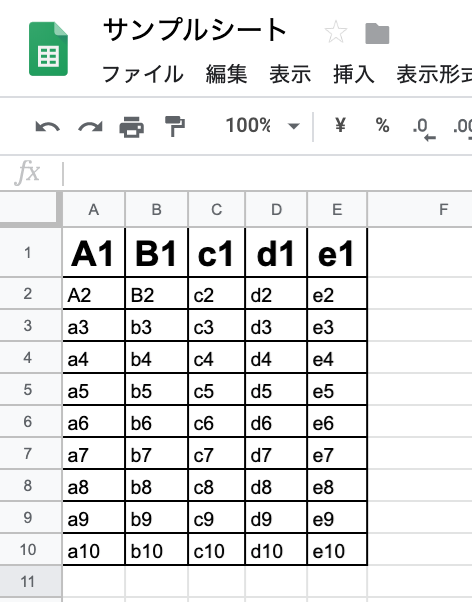Click cell containing b7

pyautogui.click(x=157, y=453)
